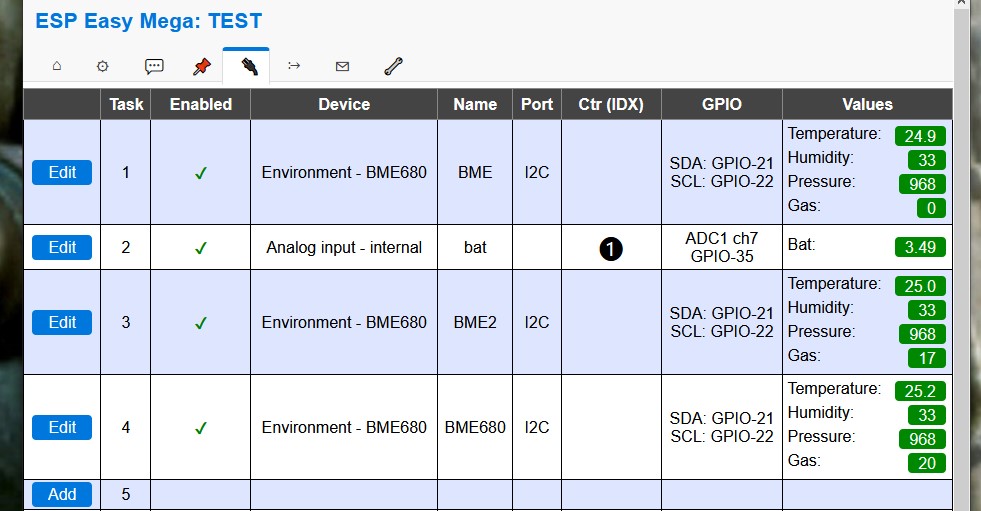
Task: Click the 'ADC1 ch7 GPIO-35' cell
Action: pyautogui.click(x=721, y=248)
